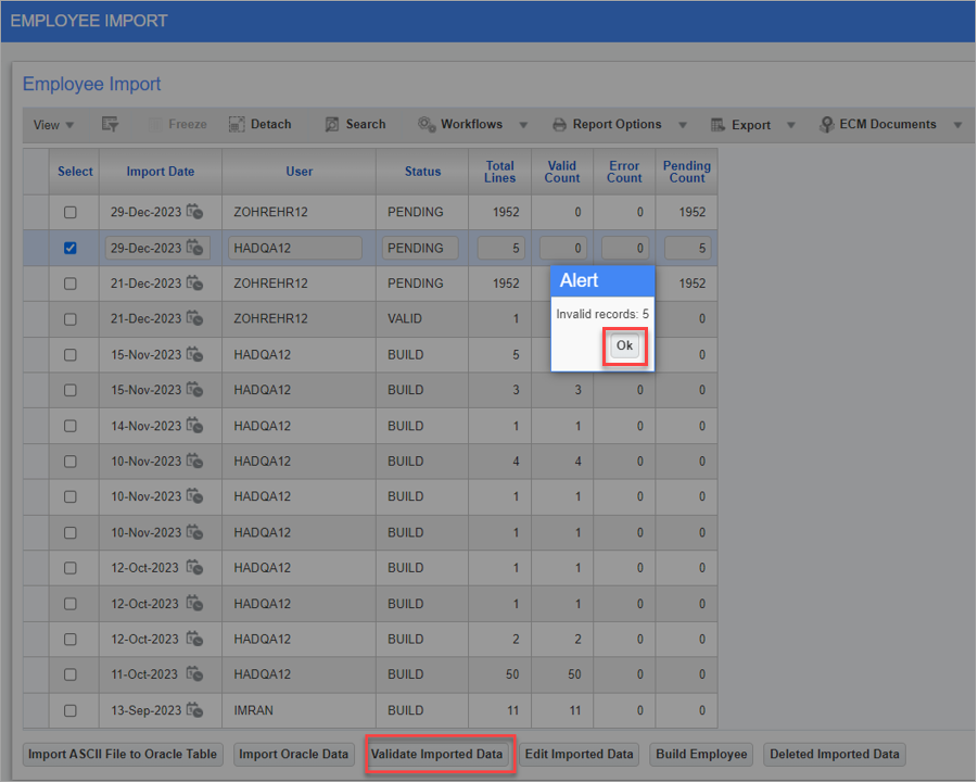
Task: Click the Report Options printer icon
Action: [560, 125]
